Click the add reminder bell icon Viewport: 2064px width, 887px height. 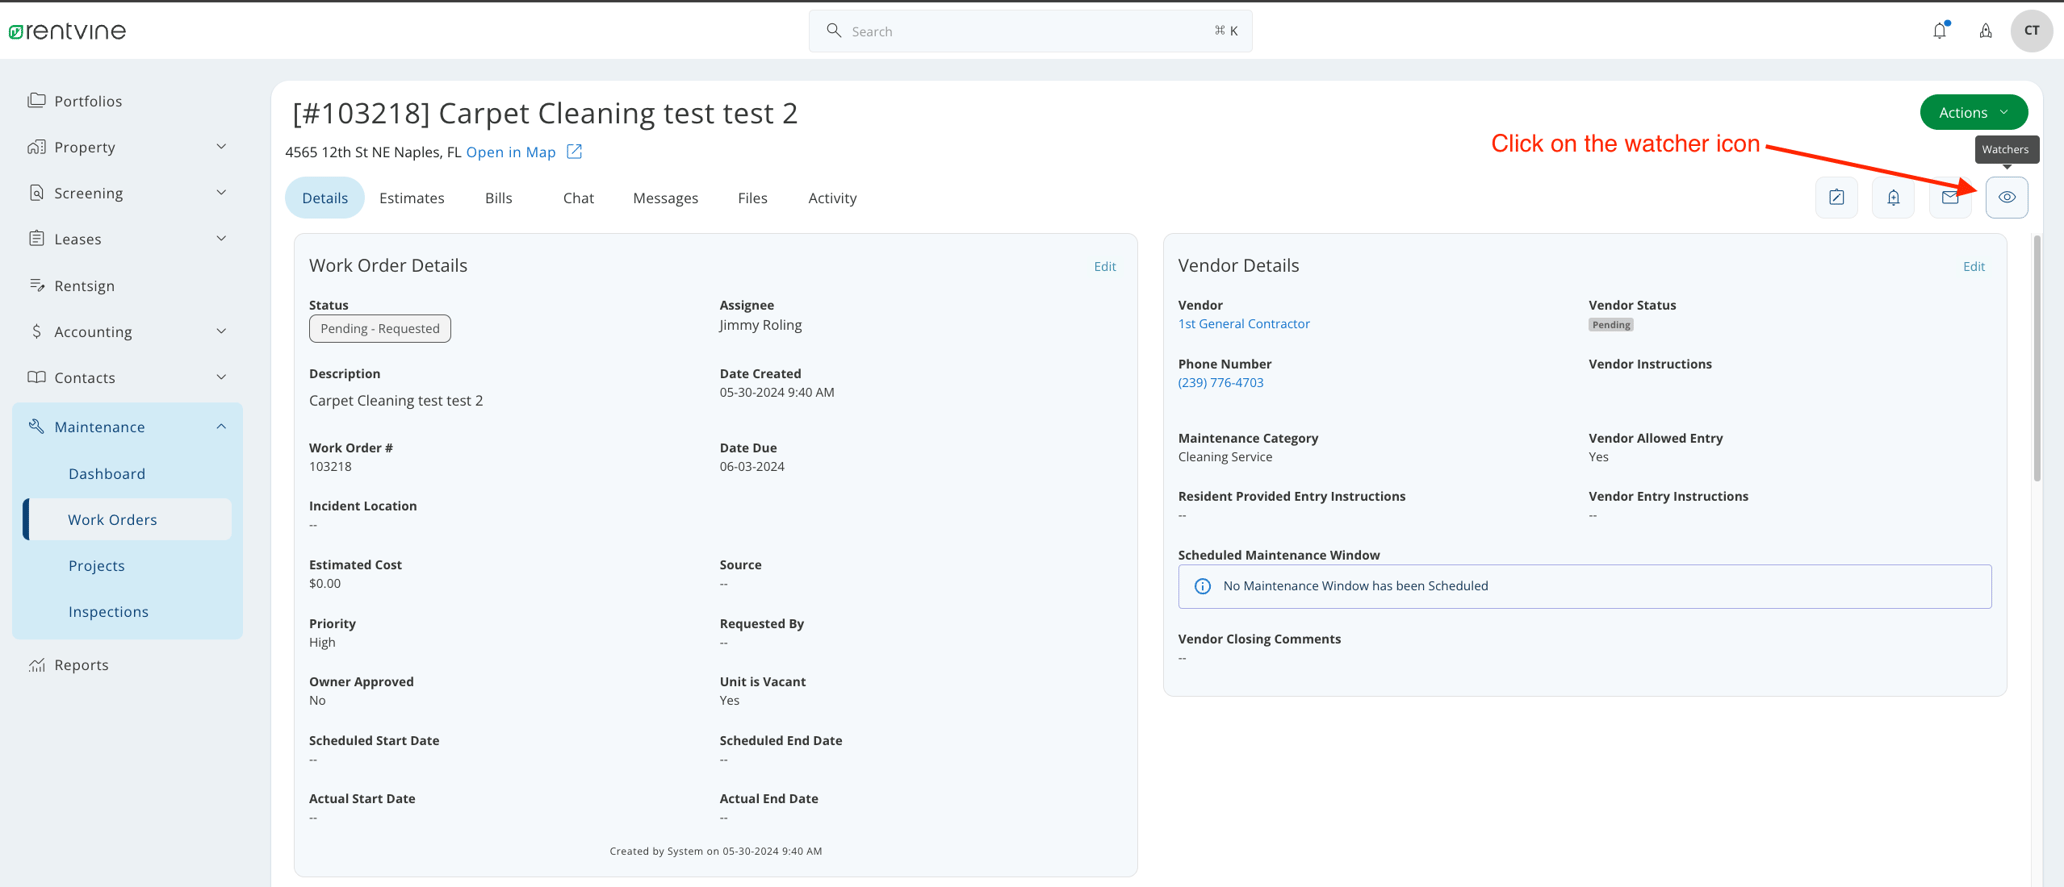[x=1893, y=198]
